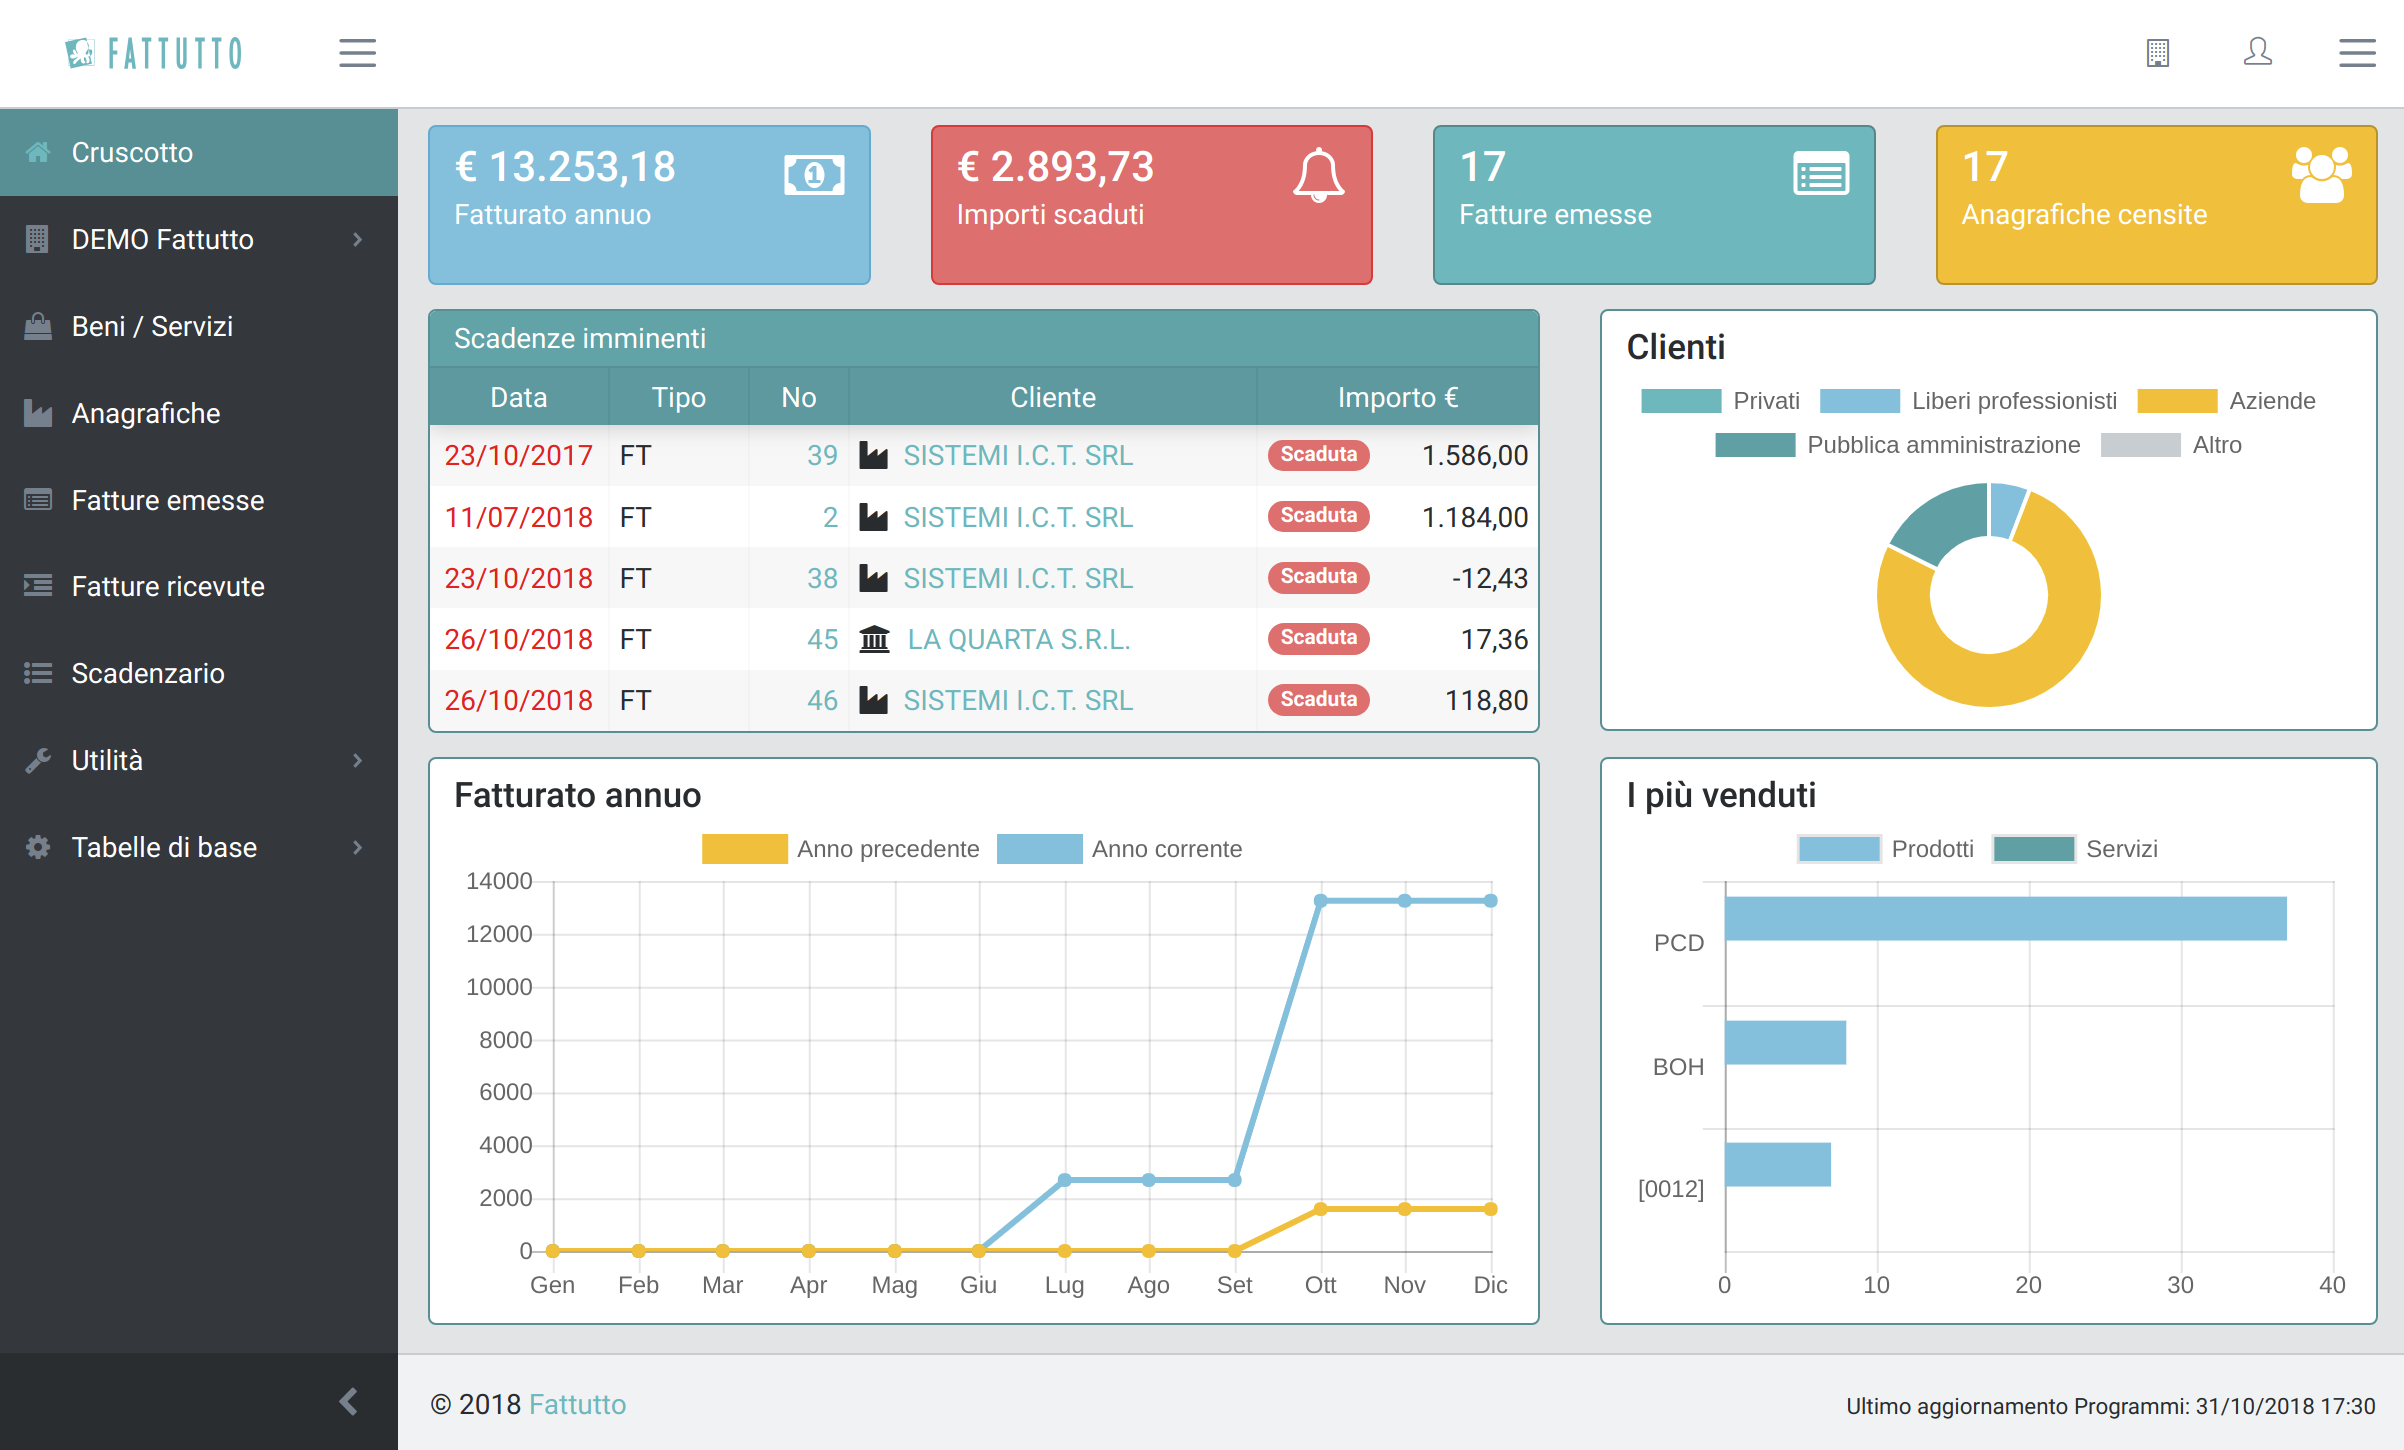Click the company building icon in header
Viewport: 2404px width, 1450px height.
[x=2157, y=53]
